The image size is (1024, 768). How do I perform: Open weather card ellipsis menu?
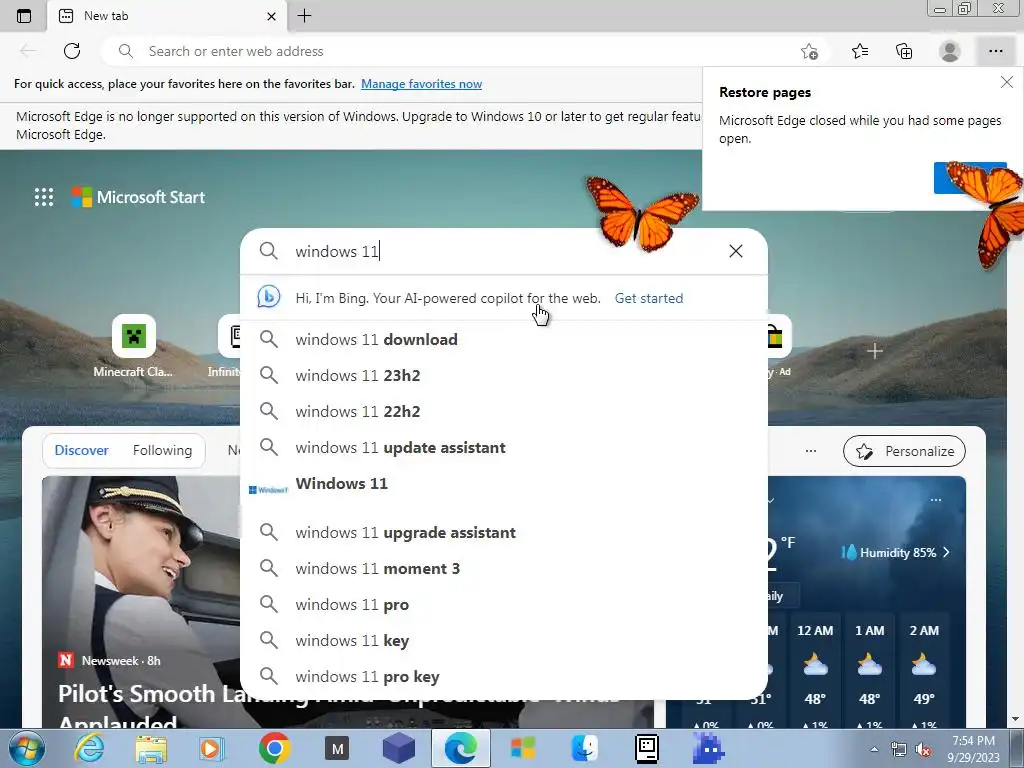click(x=935, y=500)
